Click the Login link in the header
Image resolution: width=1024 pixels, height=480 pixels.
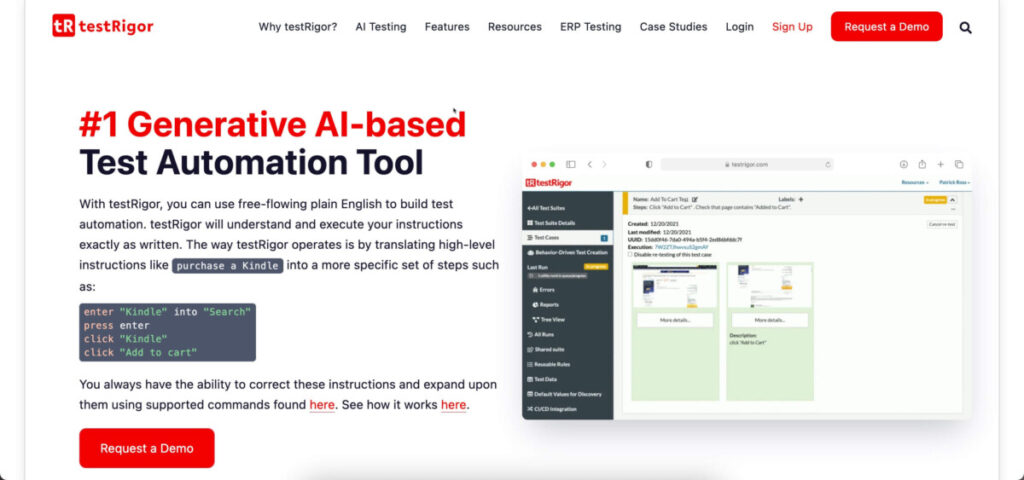click(x=739, y=27)
